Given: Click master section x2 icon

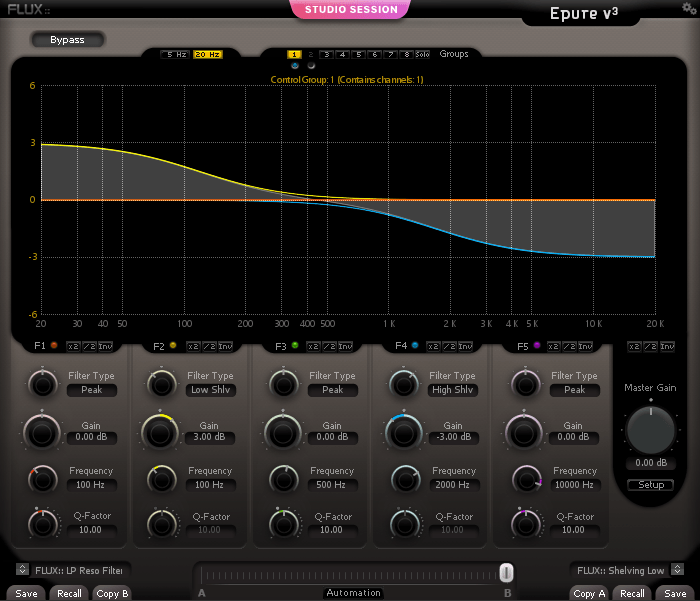Looking at the screenshot, I should click(634, 346).
